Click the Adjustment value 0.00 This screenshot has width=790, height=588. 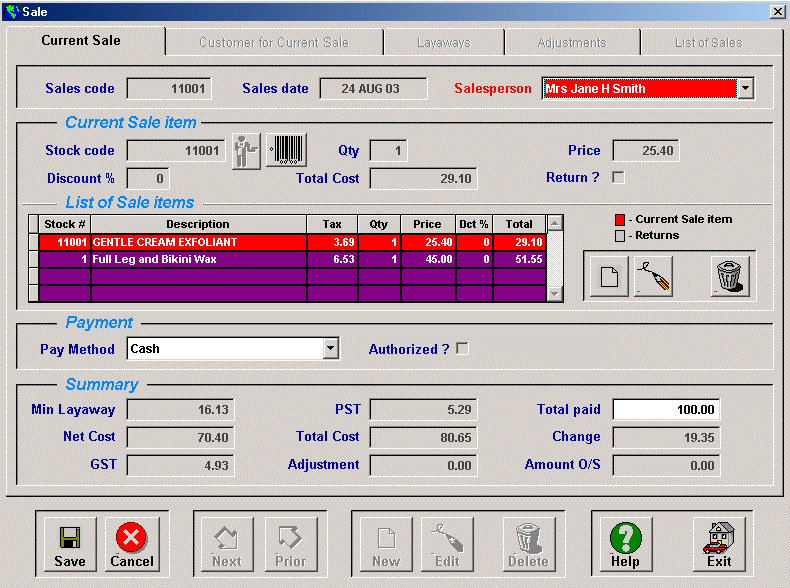click(423, 466)
